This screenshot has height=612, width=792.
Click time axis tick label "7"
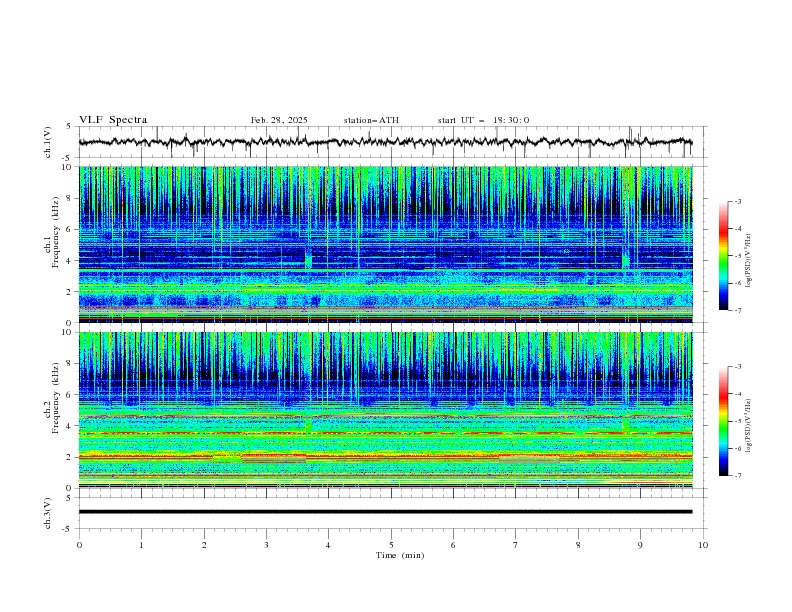pos(516,545)
